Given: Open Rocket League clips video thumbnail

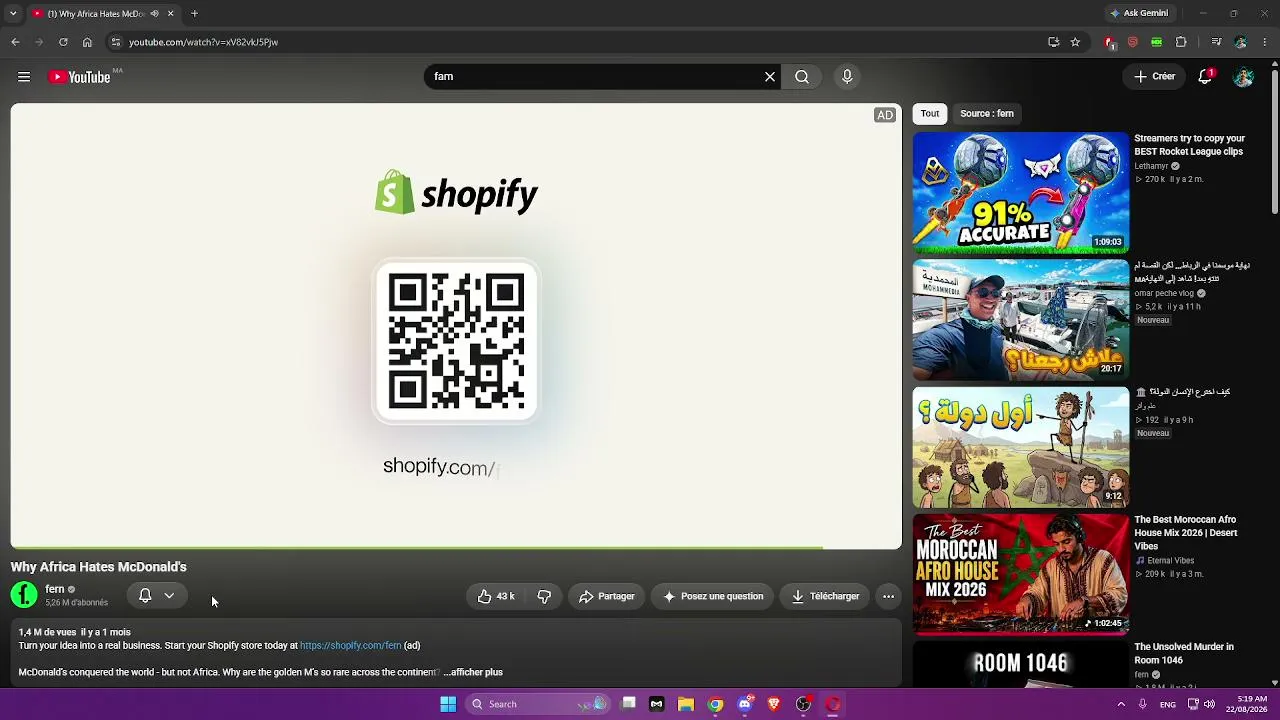Looking at the screenshot, I should click(1021, 193).
